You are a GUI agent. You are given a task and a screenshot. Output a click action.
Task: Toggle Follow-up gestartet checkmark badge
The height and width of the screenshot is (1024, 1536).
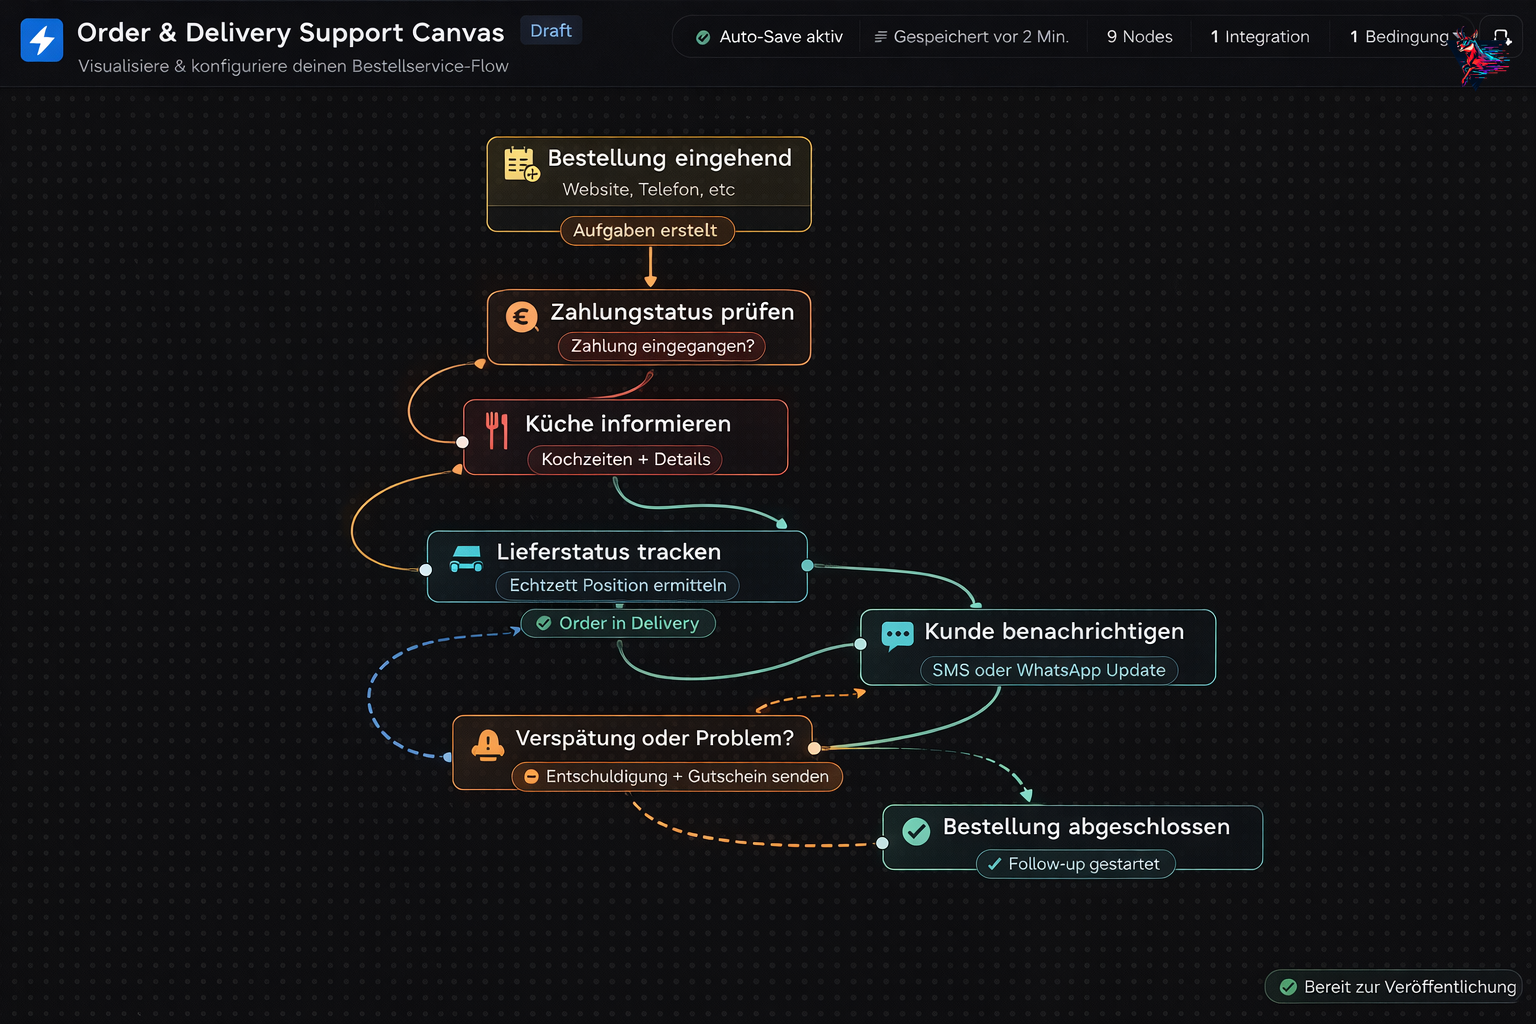click(1075, 863)
